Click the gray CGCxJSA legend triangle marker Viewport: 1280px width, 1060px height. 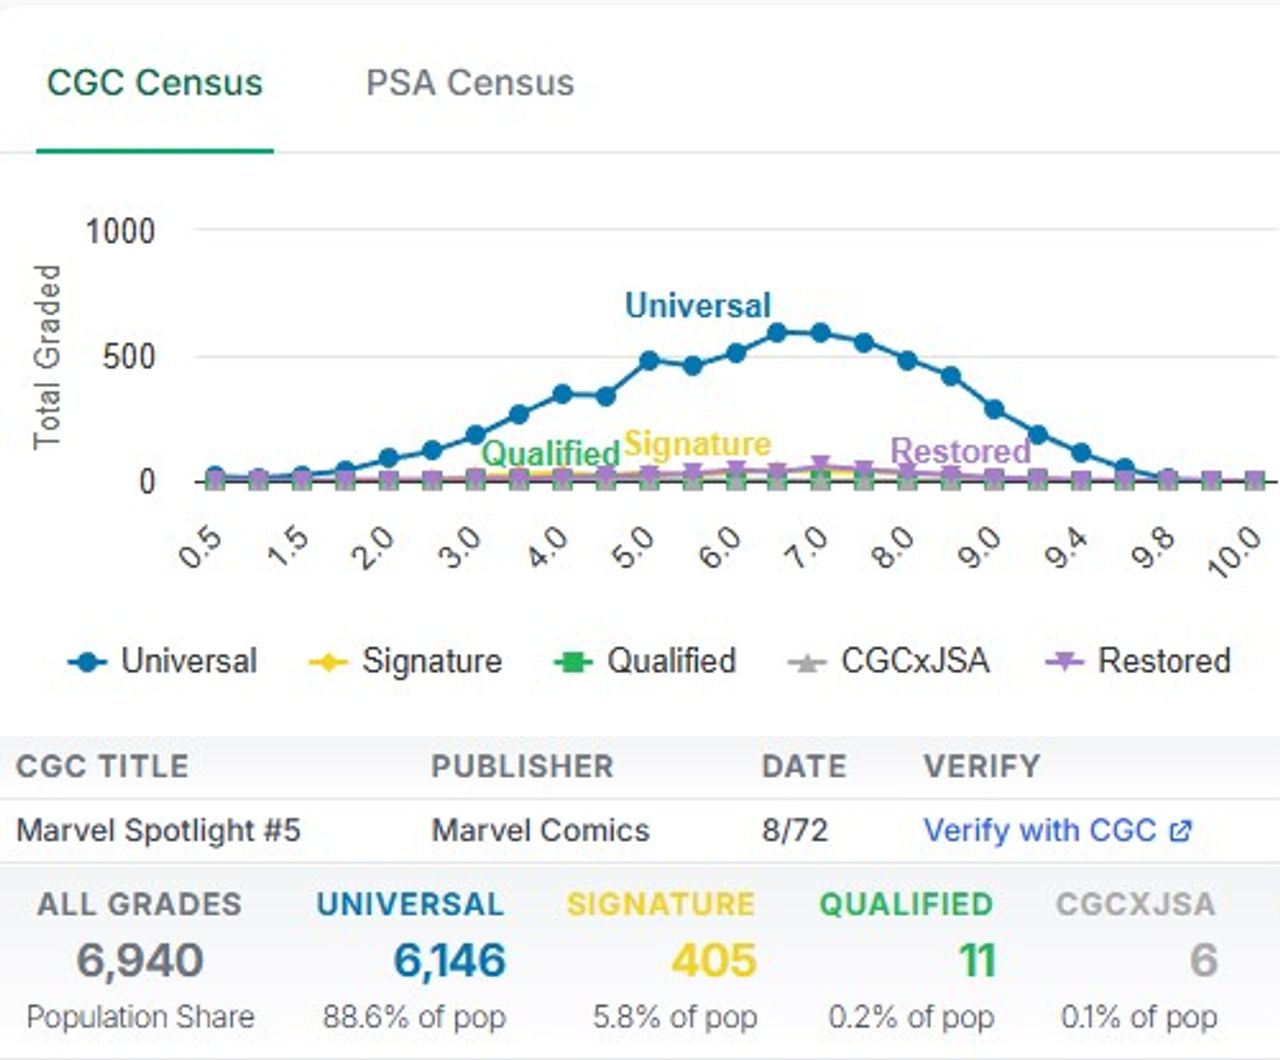(806, 662)
